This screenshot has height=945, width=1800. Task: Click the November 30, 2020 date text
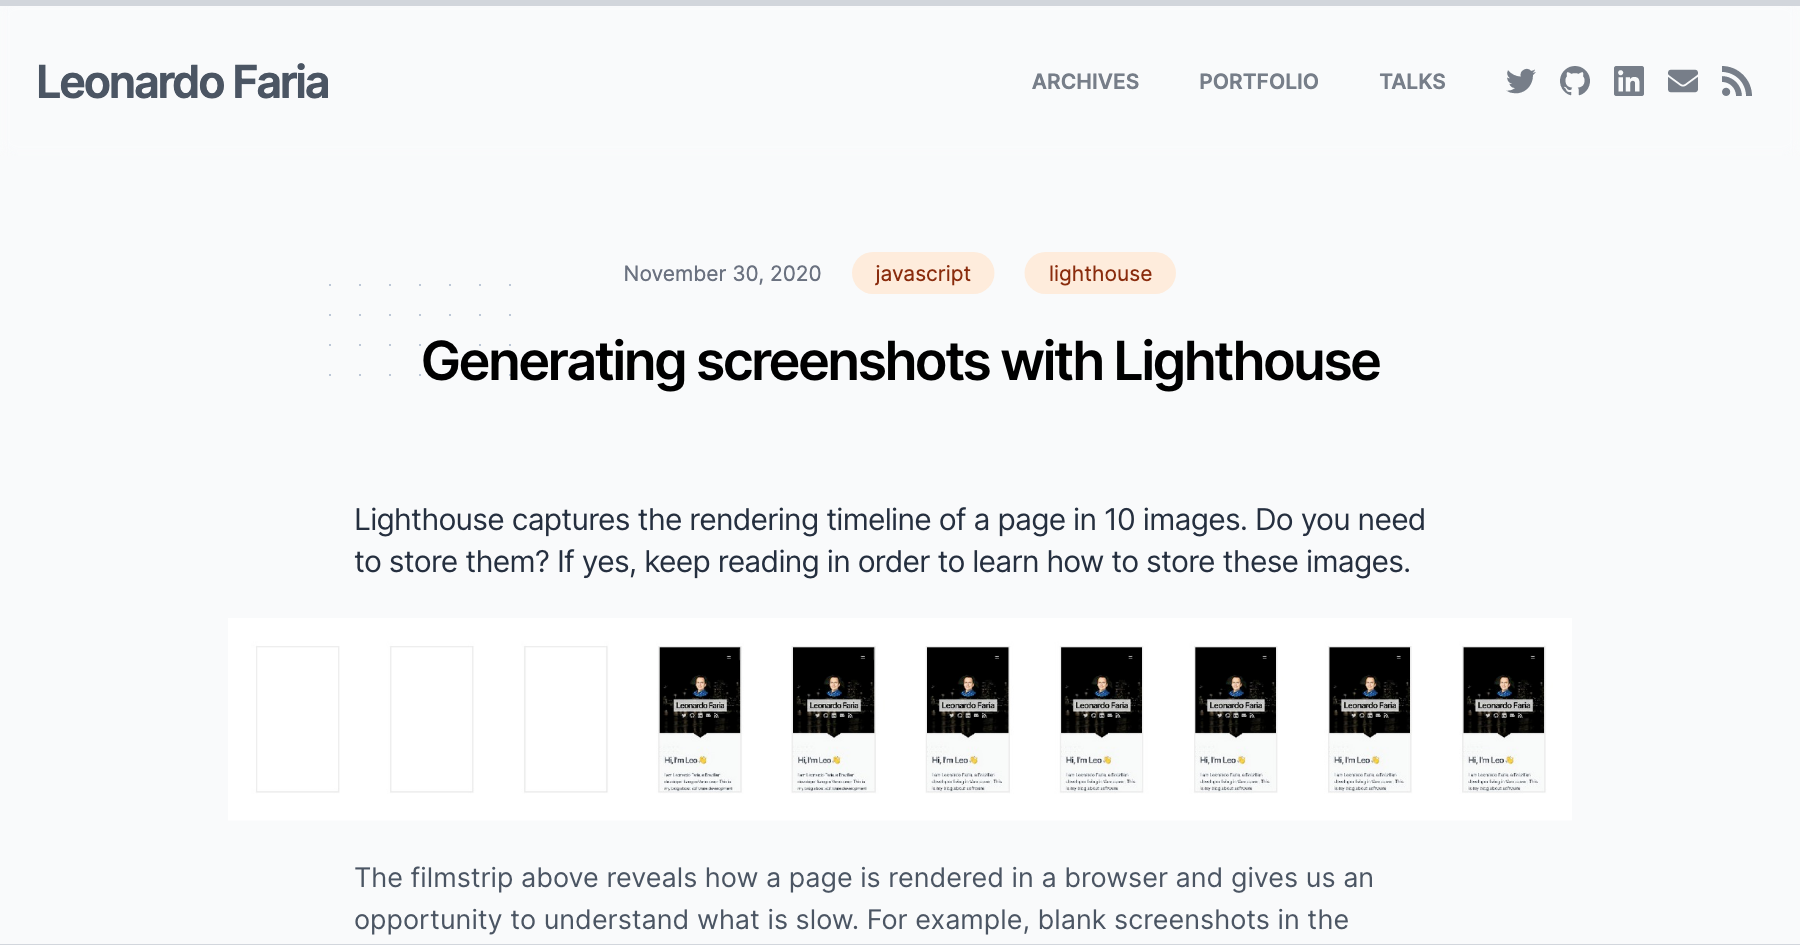(x=722, y=273)
